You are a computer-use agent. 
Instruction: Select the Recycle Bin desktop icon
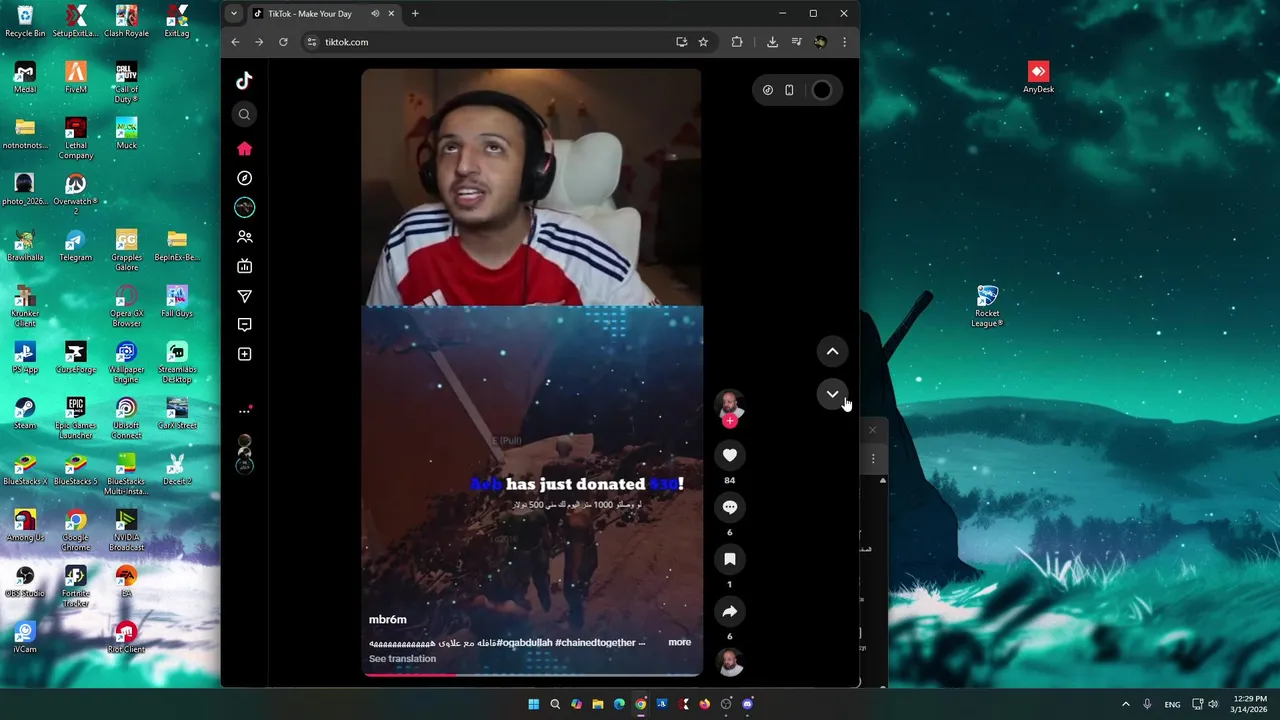click(25, 21)
